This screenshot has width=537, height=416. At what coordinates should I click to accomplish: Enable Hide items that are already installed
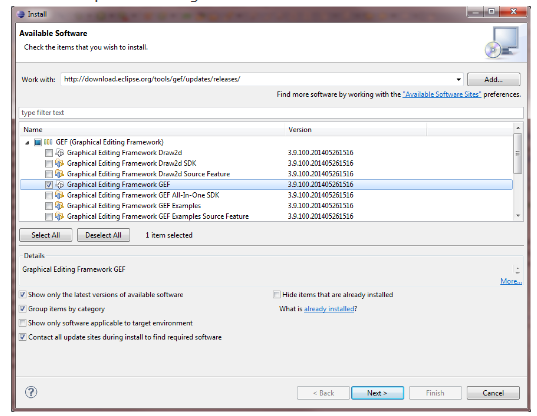277,294
